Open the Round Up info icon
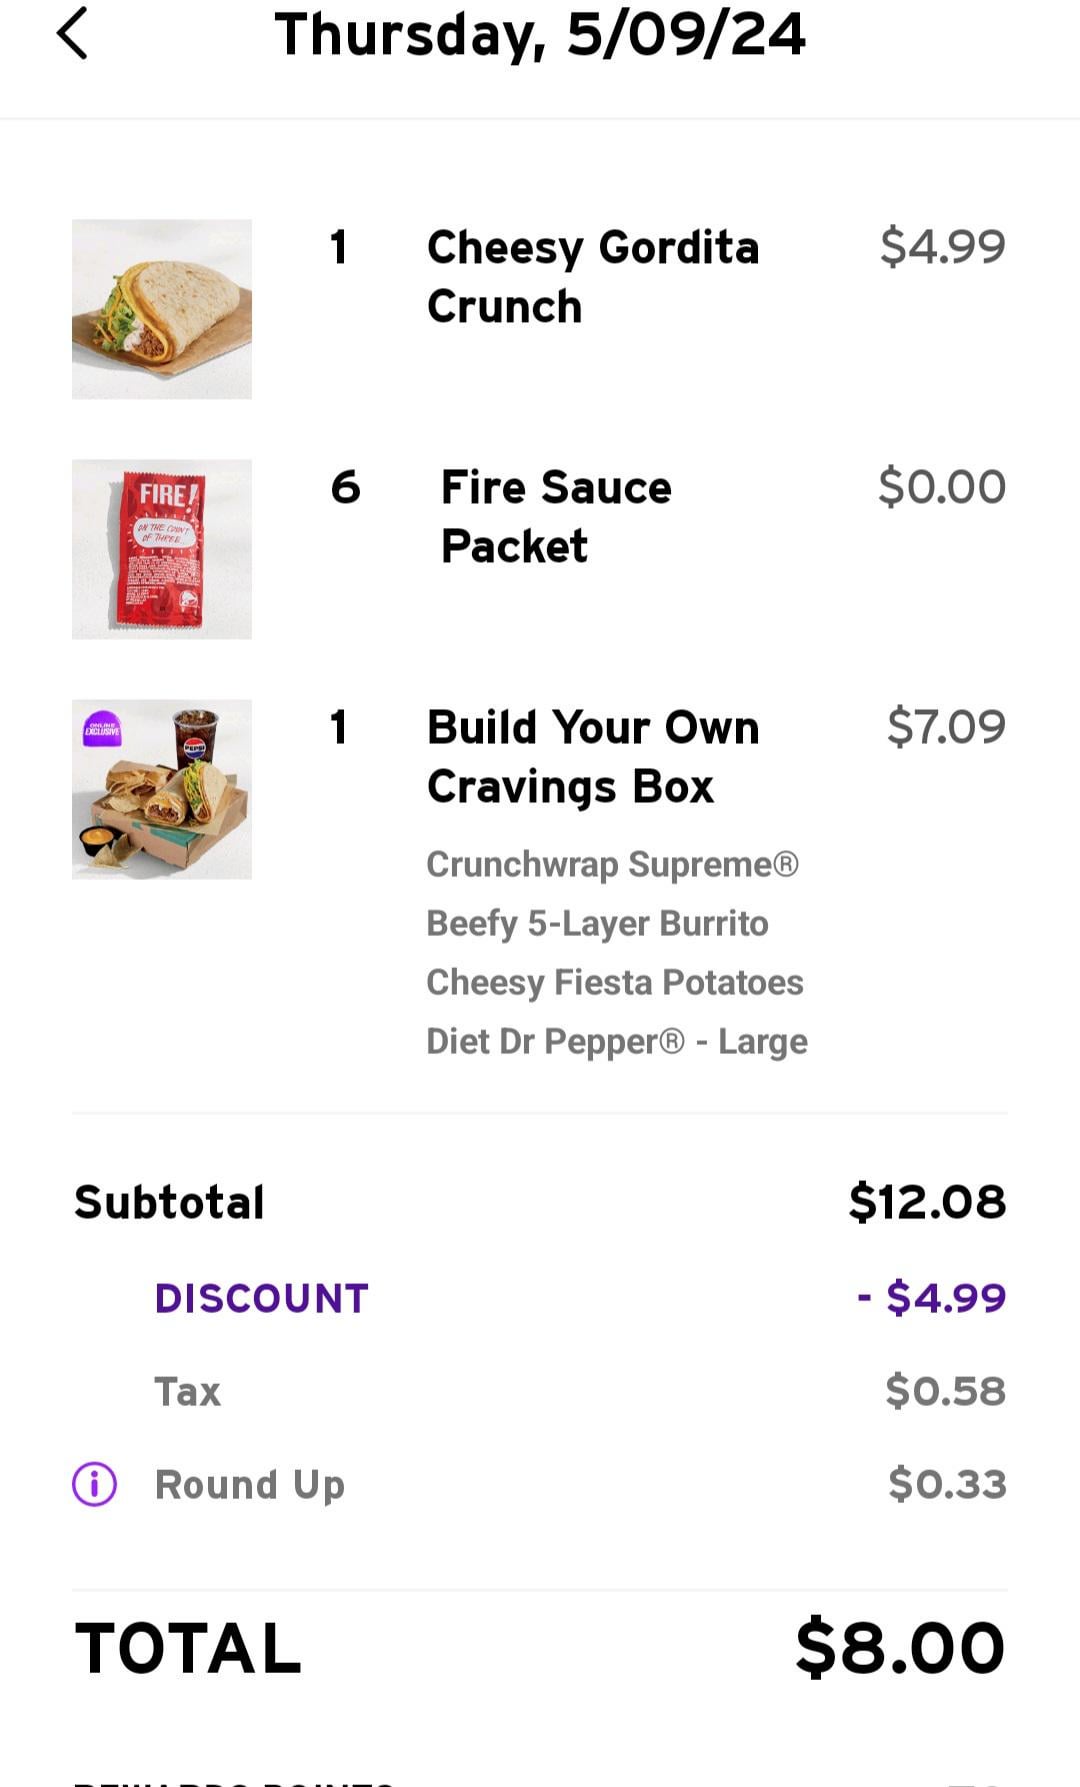This screenshot has height=1787, width=1080. (x=95, y=1484)
